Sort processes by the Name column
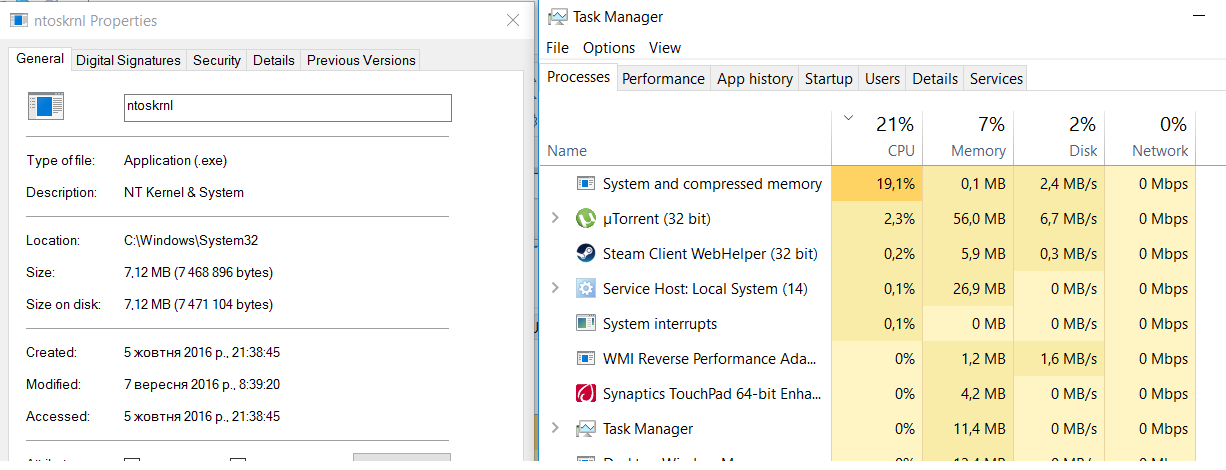This screenshot has width=1226, height=470. tap(567, 151)
